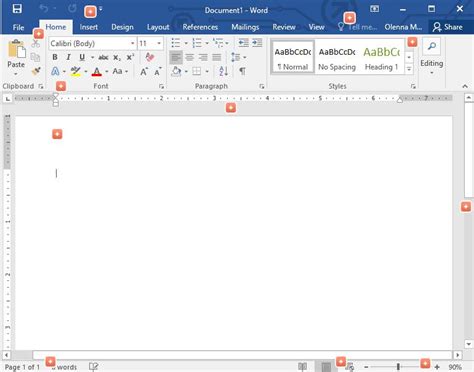Start a bulleted list
This screenshot has height=372, width=474.
176,43
